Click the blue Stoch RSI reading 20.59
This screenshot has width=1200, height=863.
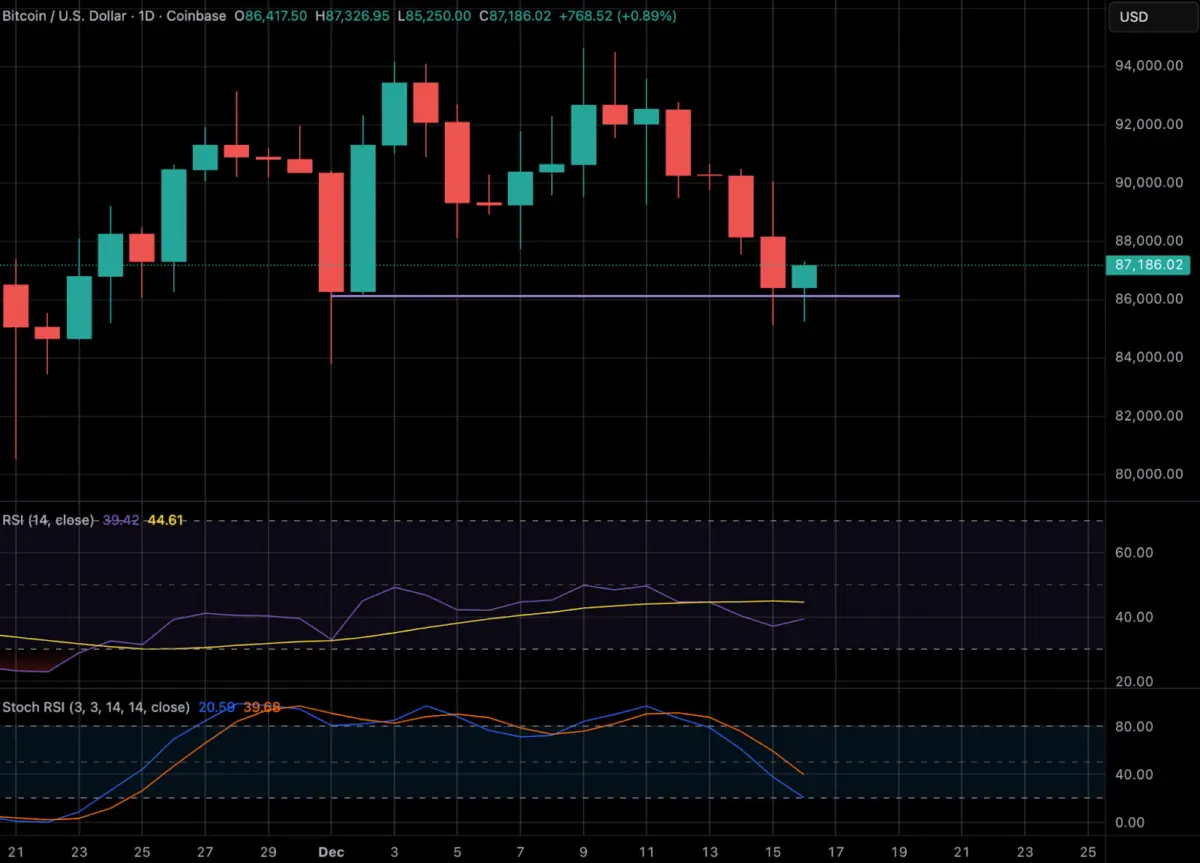coord(218,707)
